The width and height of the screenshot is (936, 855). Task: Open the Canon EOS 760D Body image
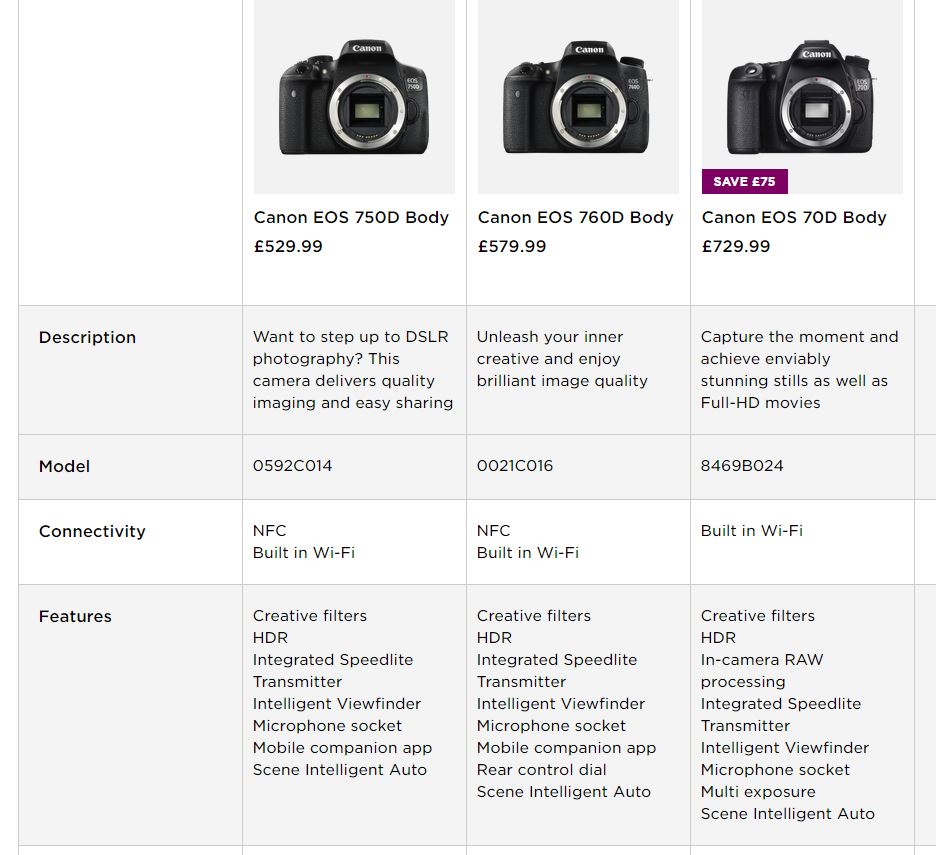pos(578,97)
